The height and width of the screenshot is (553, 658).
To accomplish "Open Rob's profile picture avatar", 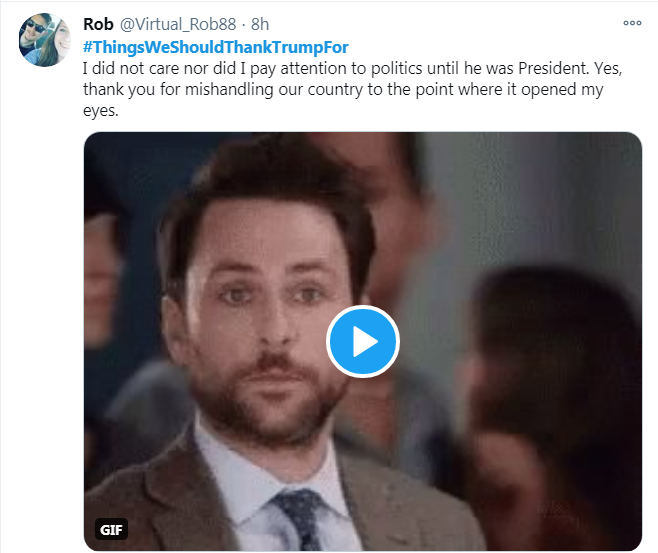I will tap(43, 42).
